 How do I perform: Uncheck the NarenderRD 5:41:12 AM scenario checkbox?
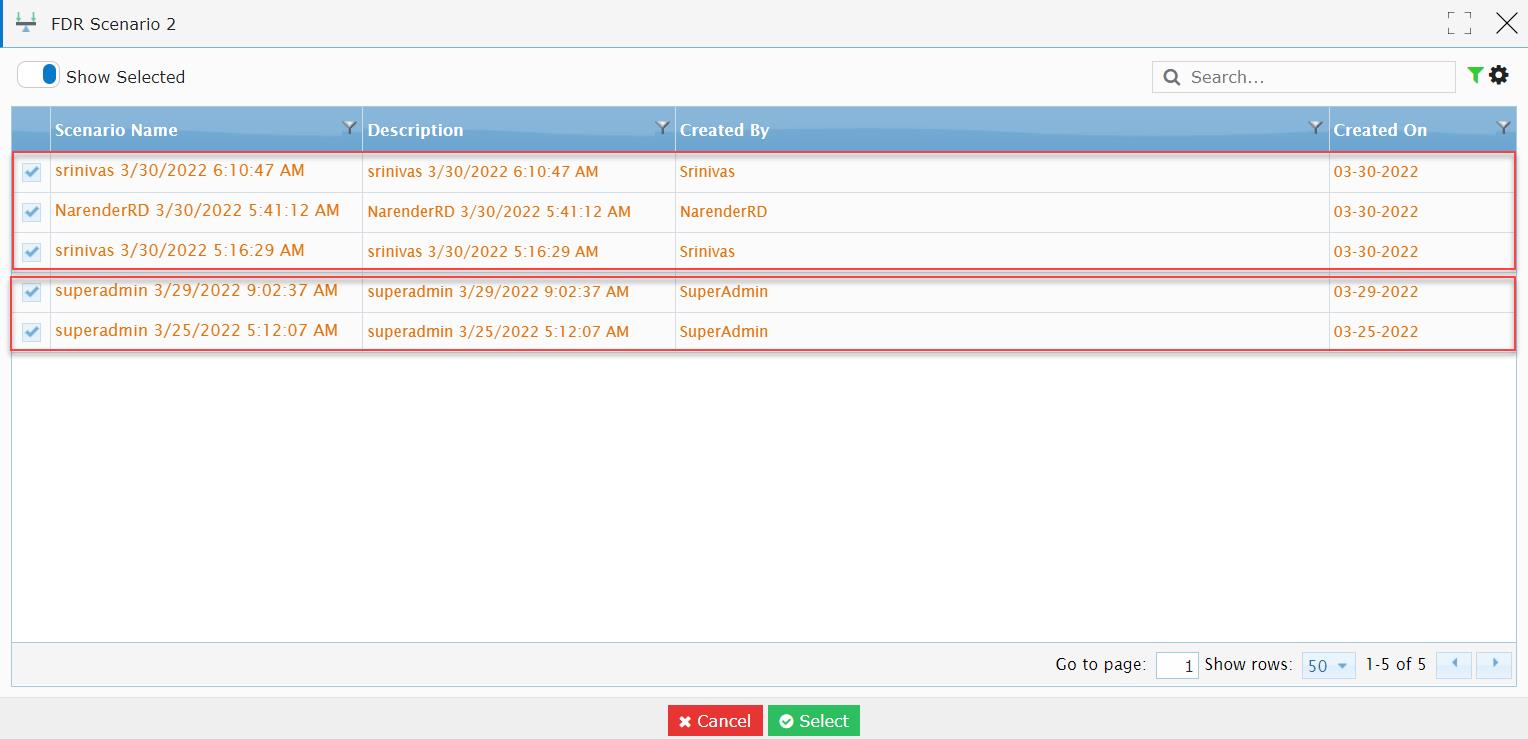pyautogui.click(x=32, y=212)
